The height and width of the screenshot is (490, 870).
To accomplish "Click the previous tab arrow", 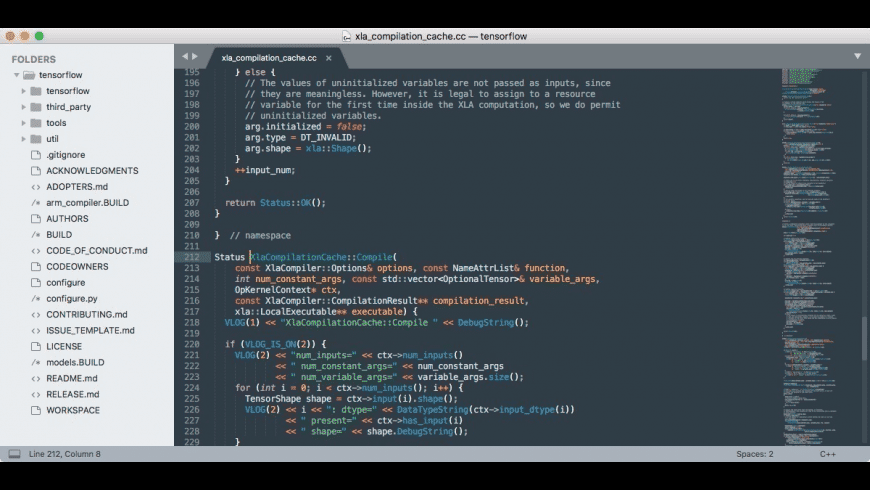I will 184,57.
